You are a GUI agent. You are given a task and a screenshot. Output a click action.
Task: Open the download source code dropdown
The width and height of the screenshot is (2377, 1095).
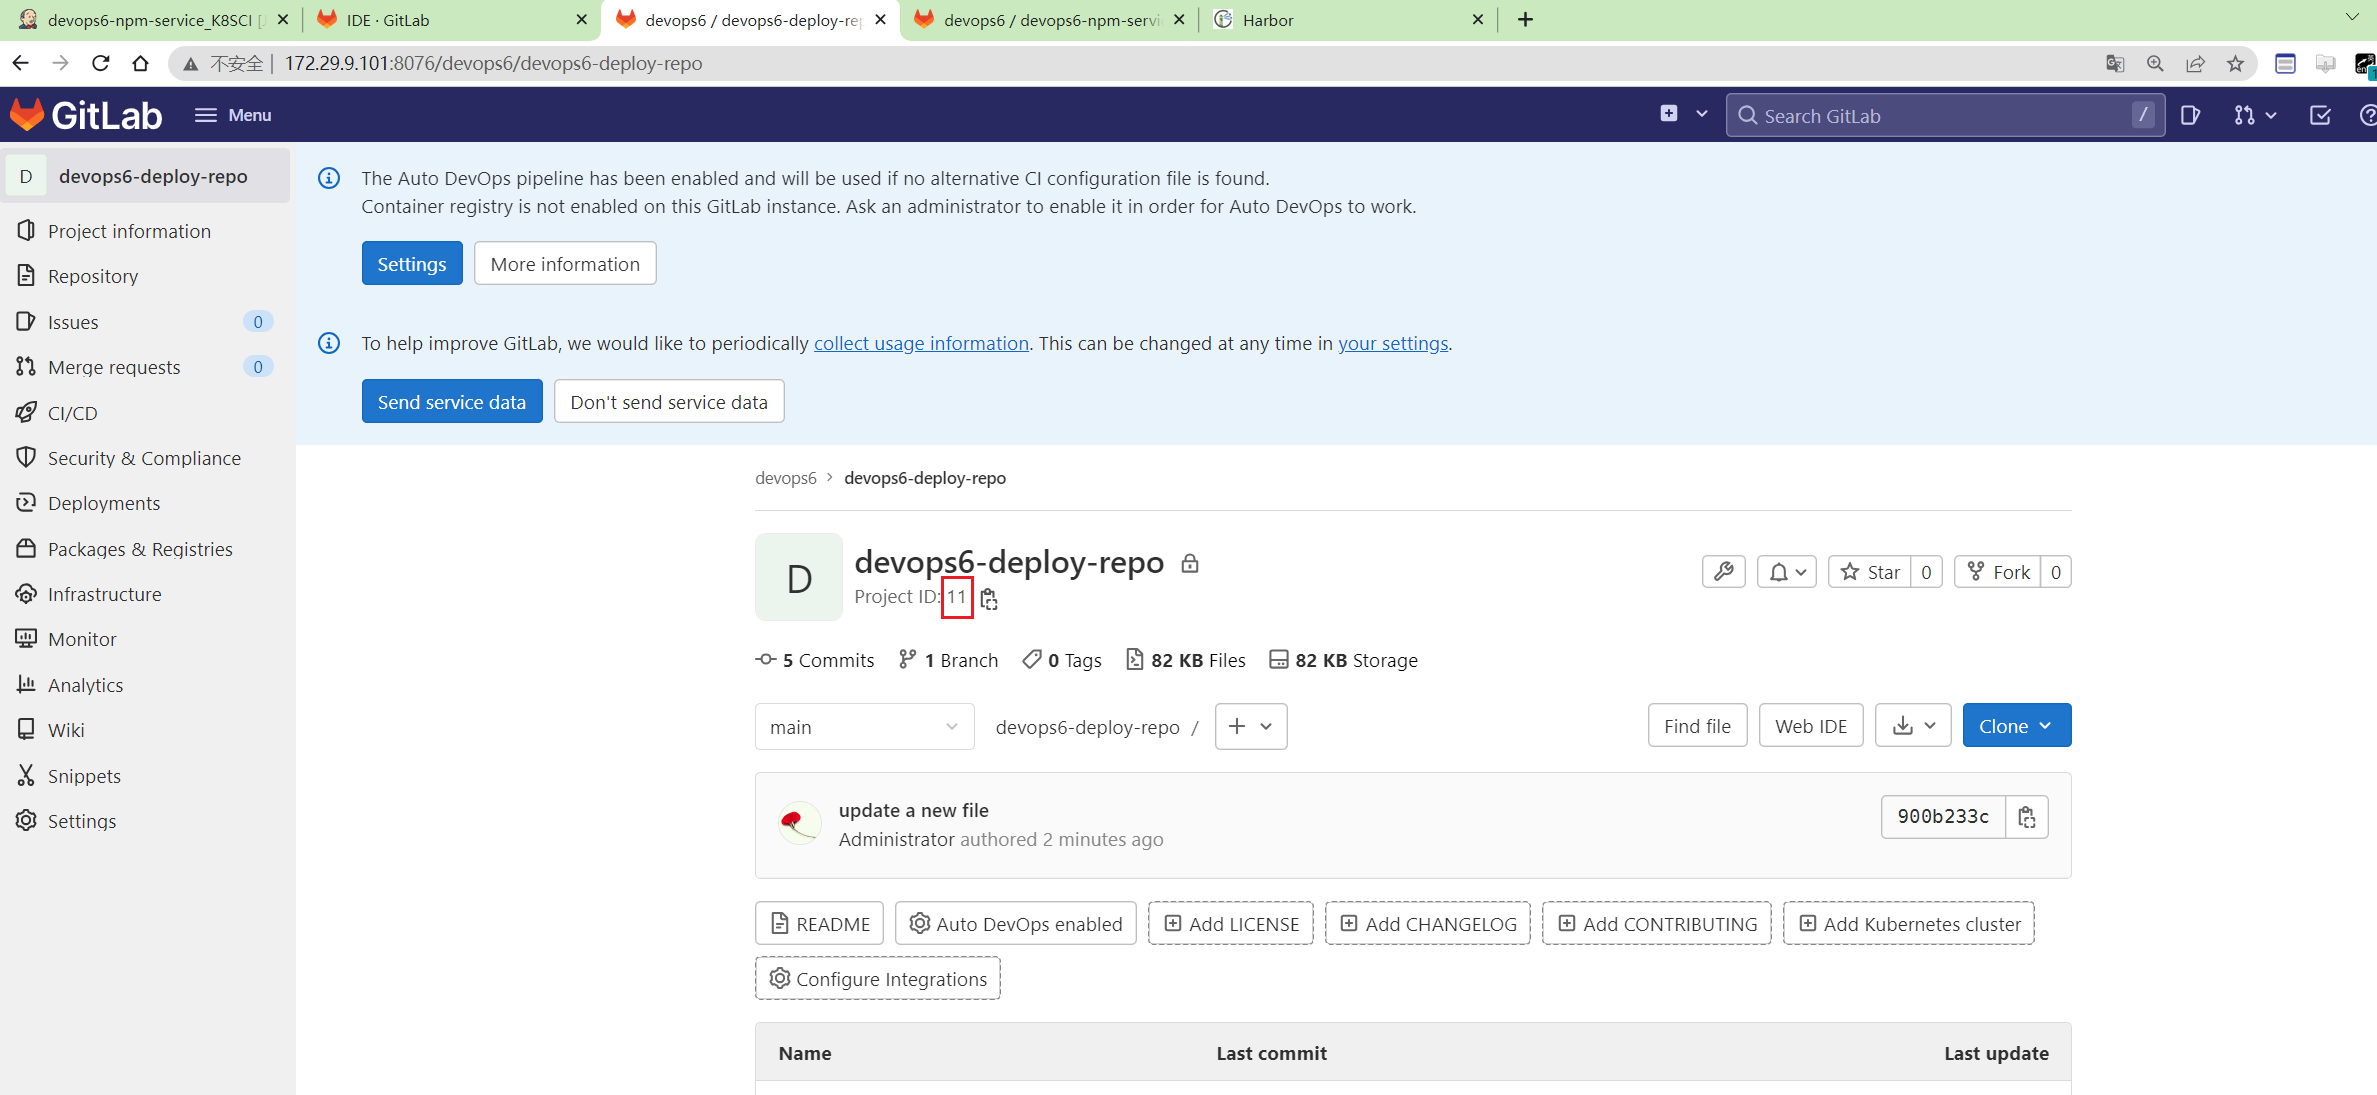(x=1913, y=726)
